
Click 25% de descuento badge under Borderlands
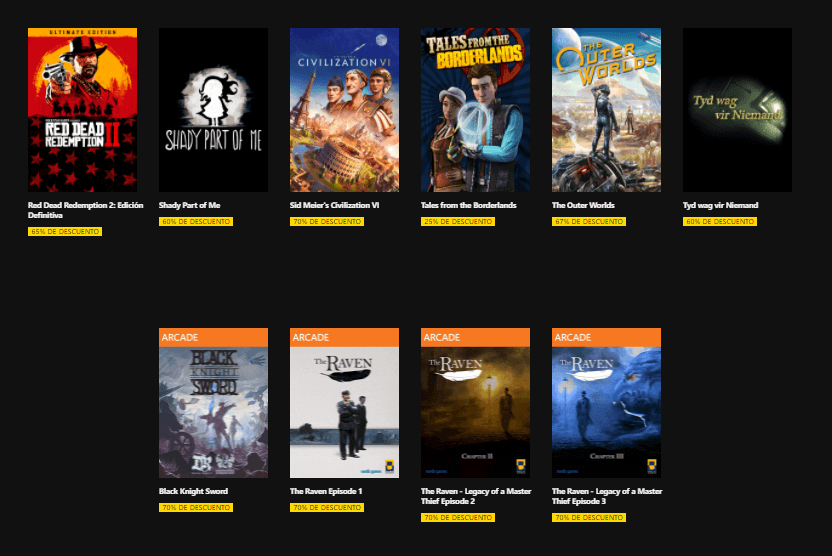458,222
